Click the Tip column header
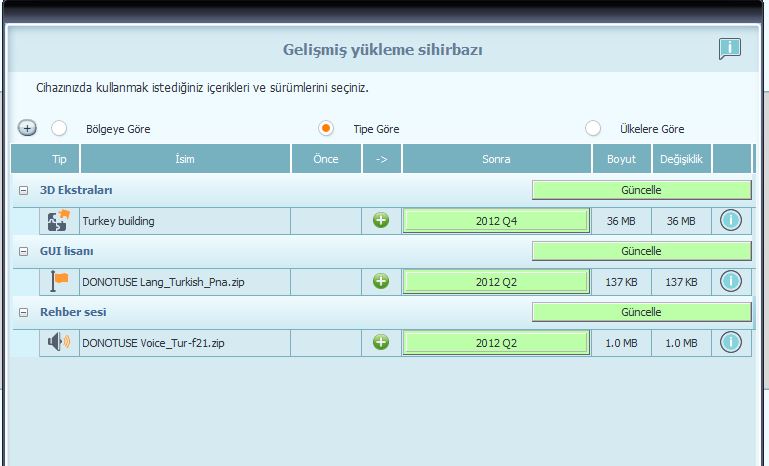769x466 pixels. pos(45,158)
